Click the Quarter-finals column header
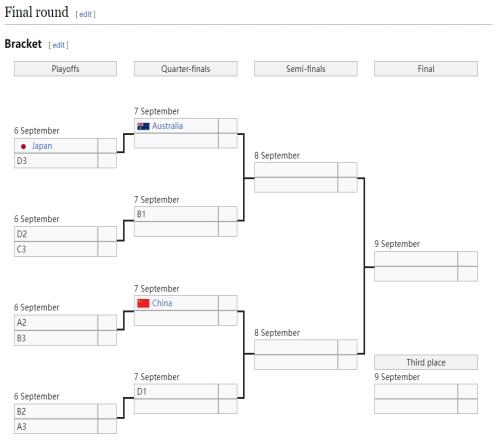The image size is (500, 440). (x=186, y=69)
